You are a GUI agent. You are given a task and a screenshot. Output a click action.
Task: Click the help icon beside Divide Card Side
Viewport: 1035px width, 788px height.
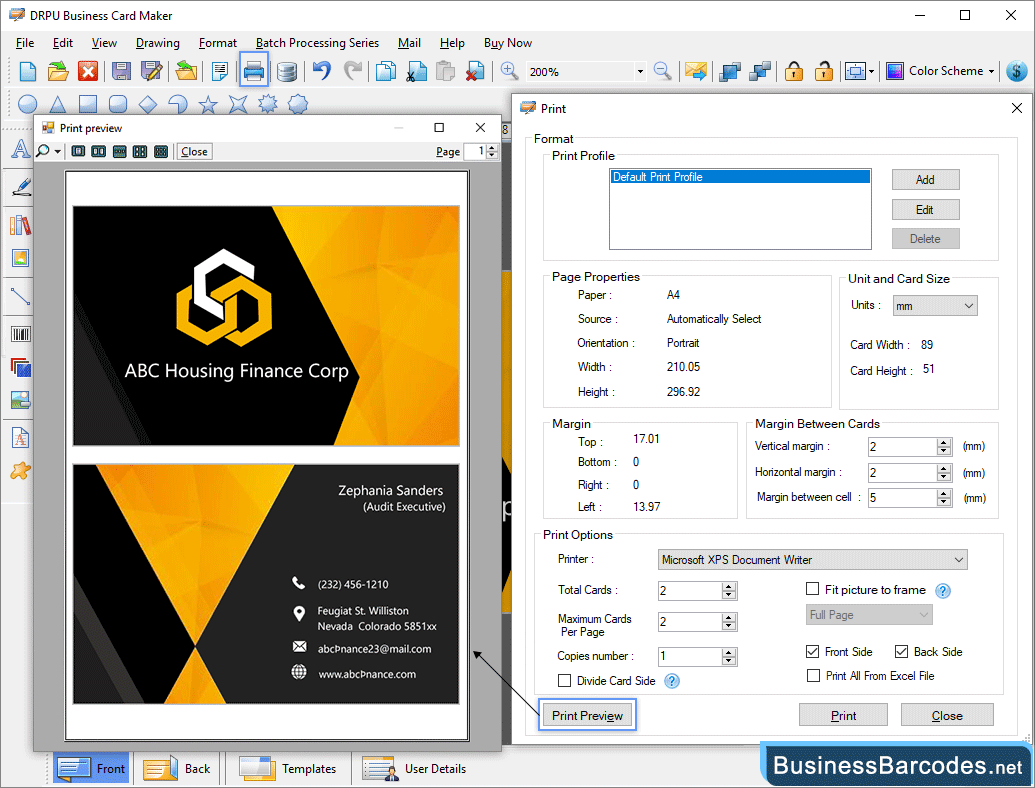point(672,681)
